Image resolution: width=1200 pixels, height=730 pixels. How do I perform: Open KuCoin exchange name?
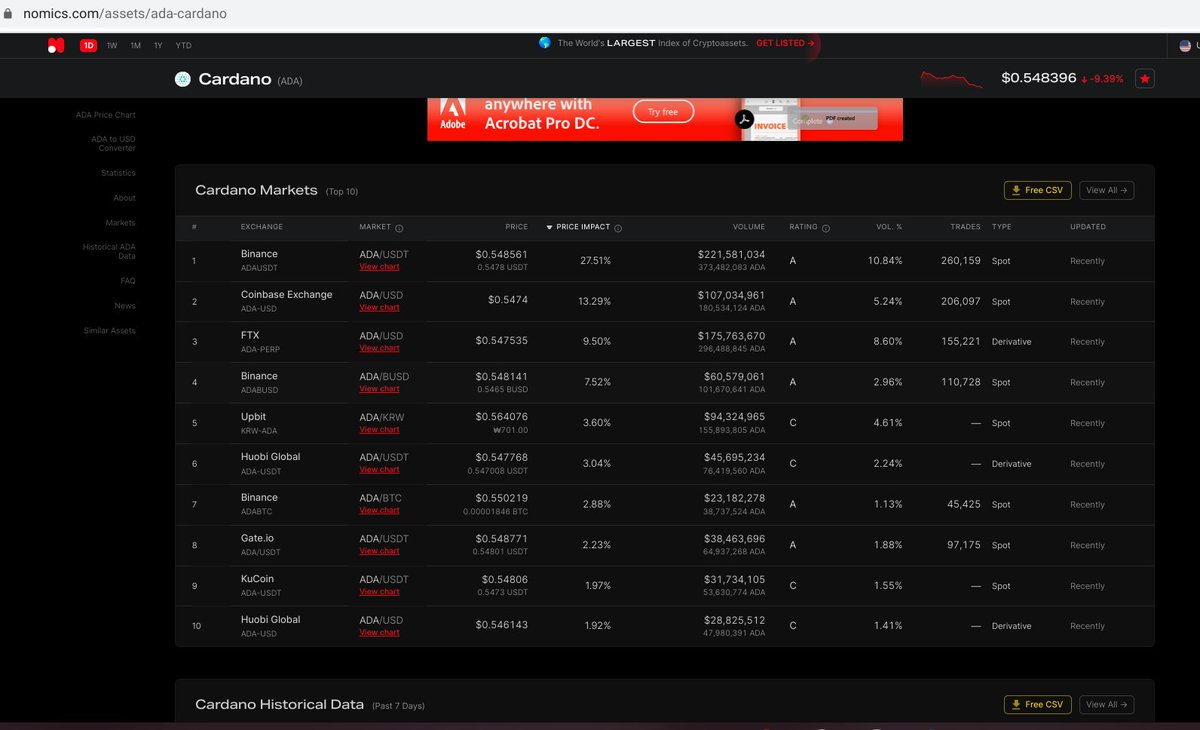[257, 578]
